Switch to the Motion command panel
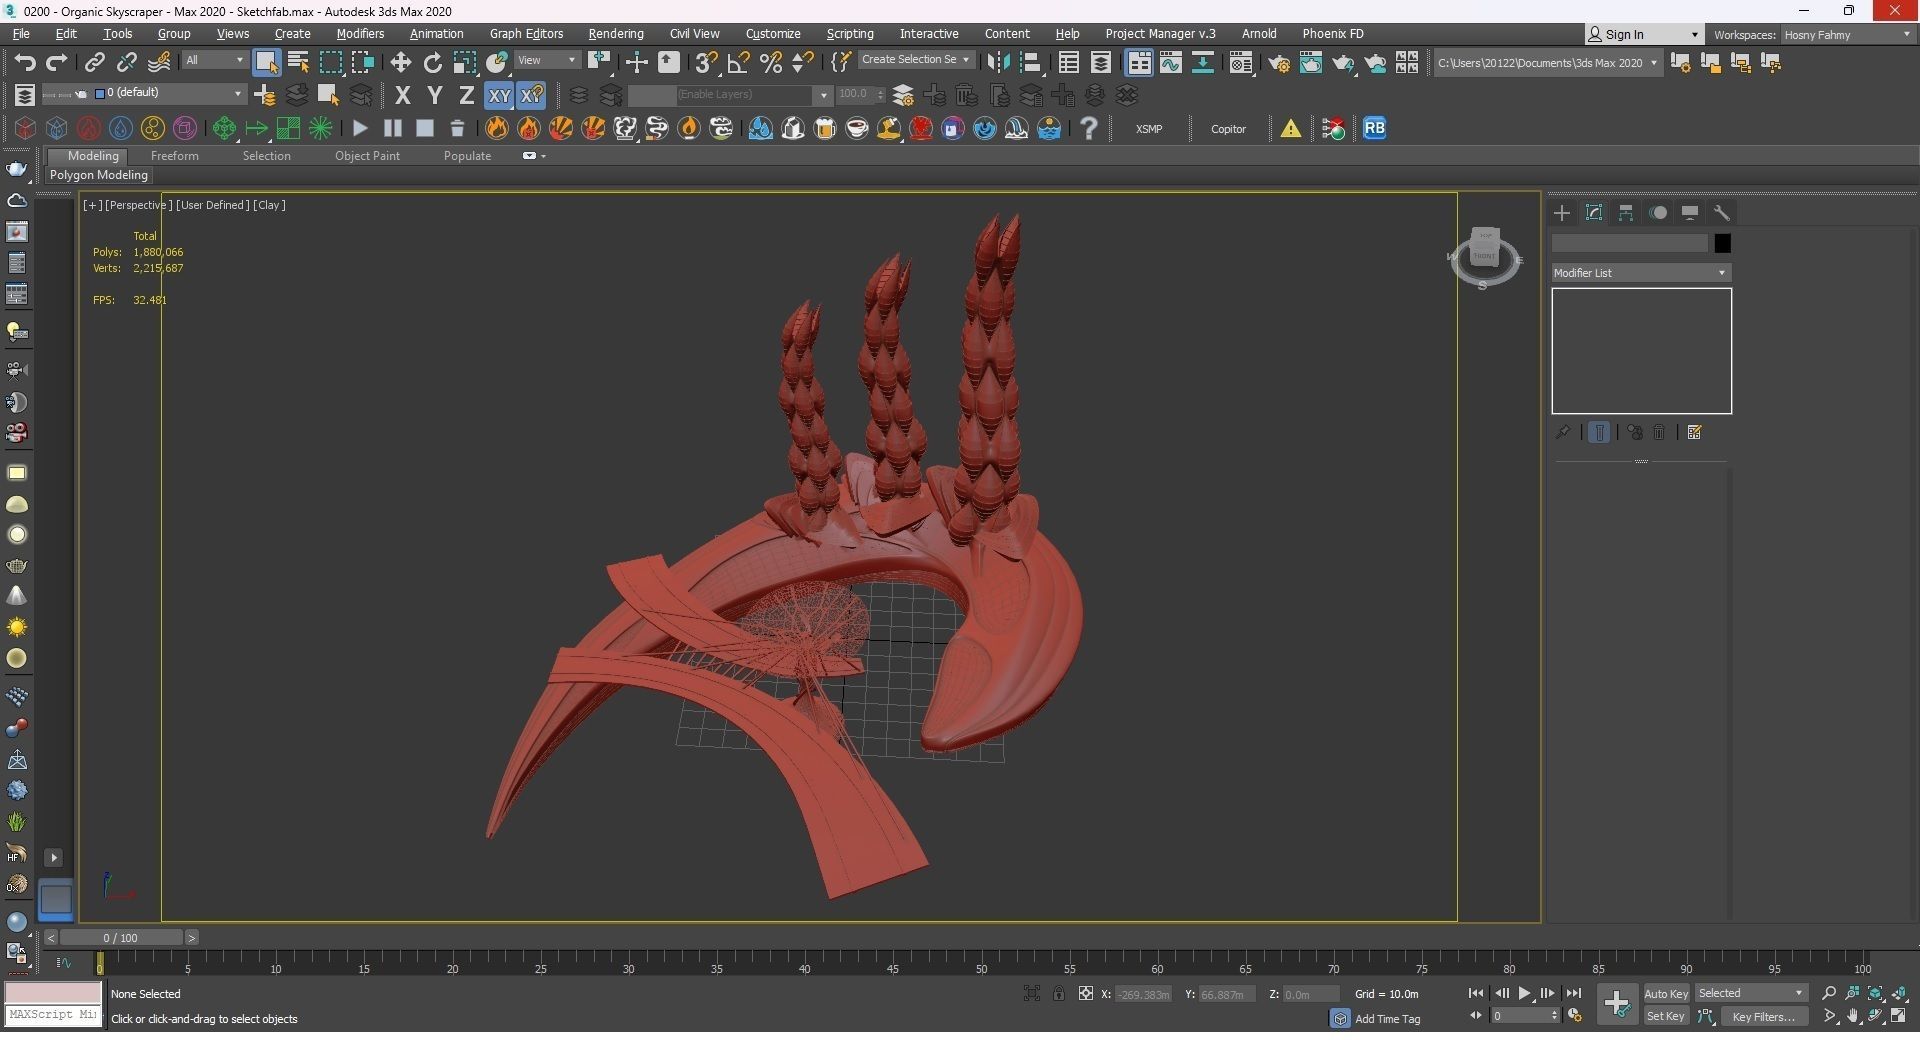The height and width of the screenshot is (1040, 1920). click(x=1658, y=213)
